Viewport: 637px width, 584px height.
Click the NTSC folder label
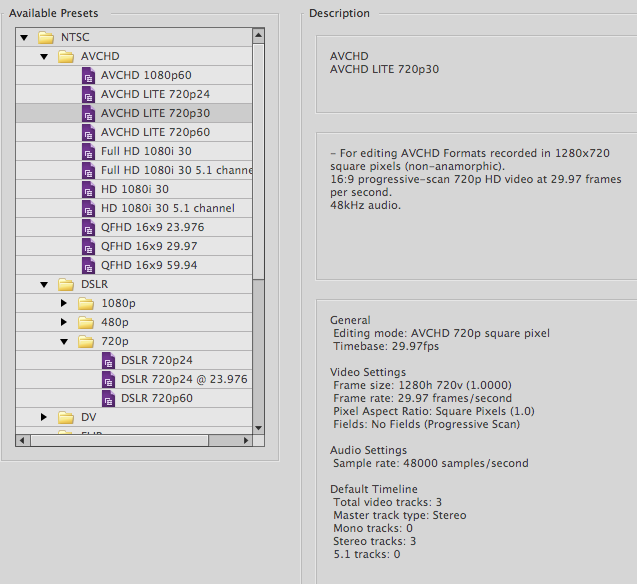pyautogui.click(x=75, y=37)
